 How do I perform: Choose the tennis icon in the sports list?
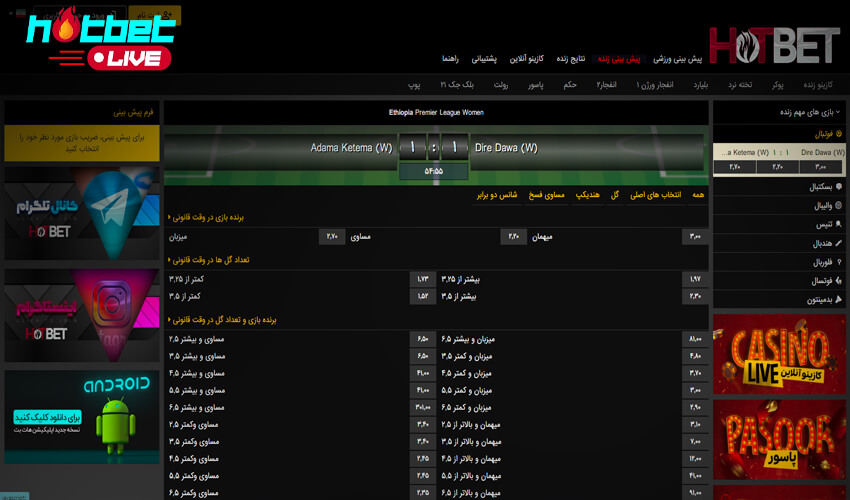pyautogui.click(x=839, y=225)
